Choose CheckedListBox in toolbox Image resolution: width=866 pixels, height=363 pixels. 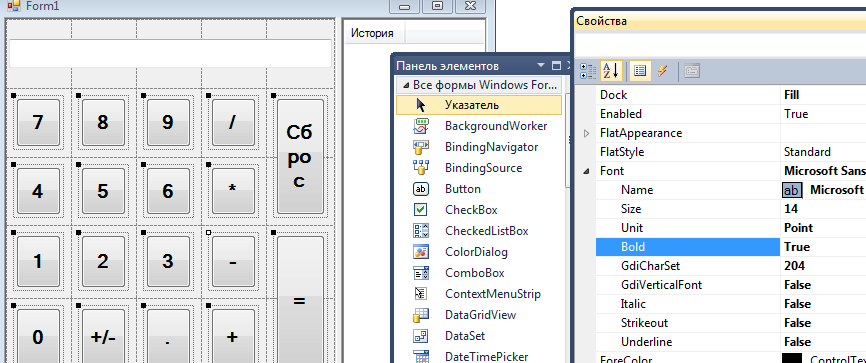tap(479, 231)
